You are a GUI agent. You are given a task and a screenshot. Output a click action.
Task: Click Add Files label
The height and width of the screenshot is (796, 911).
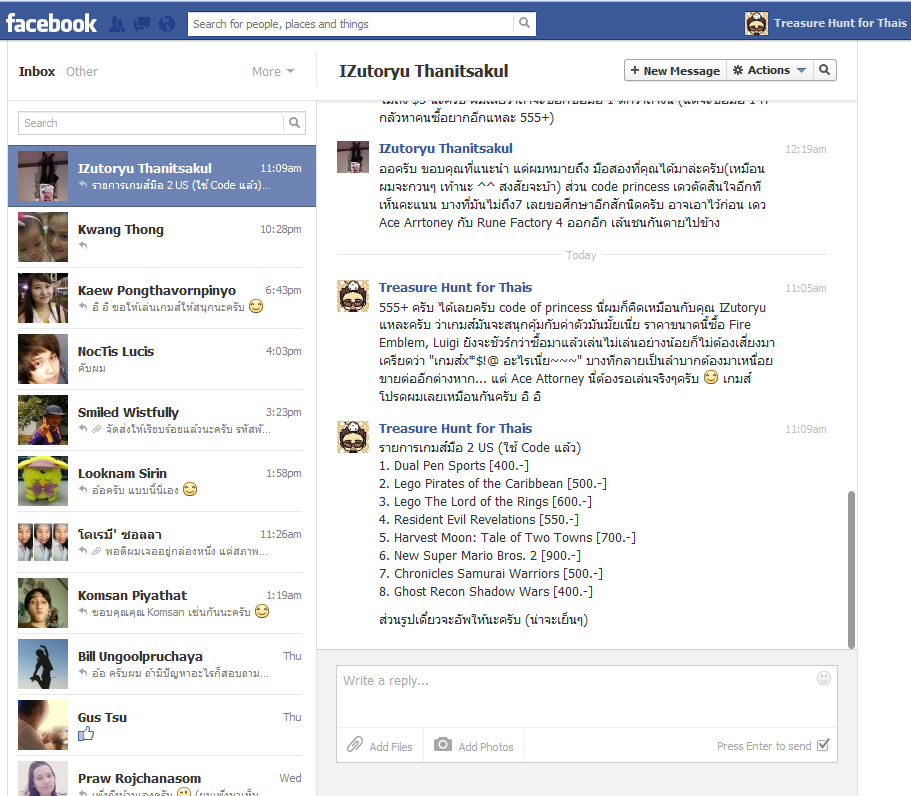391,747
